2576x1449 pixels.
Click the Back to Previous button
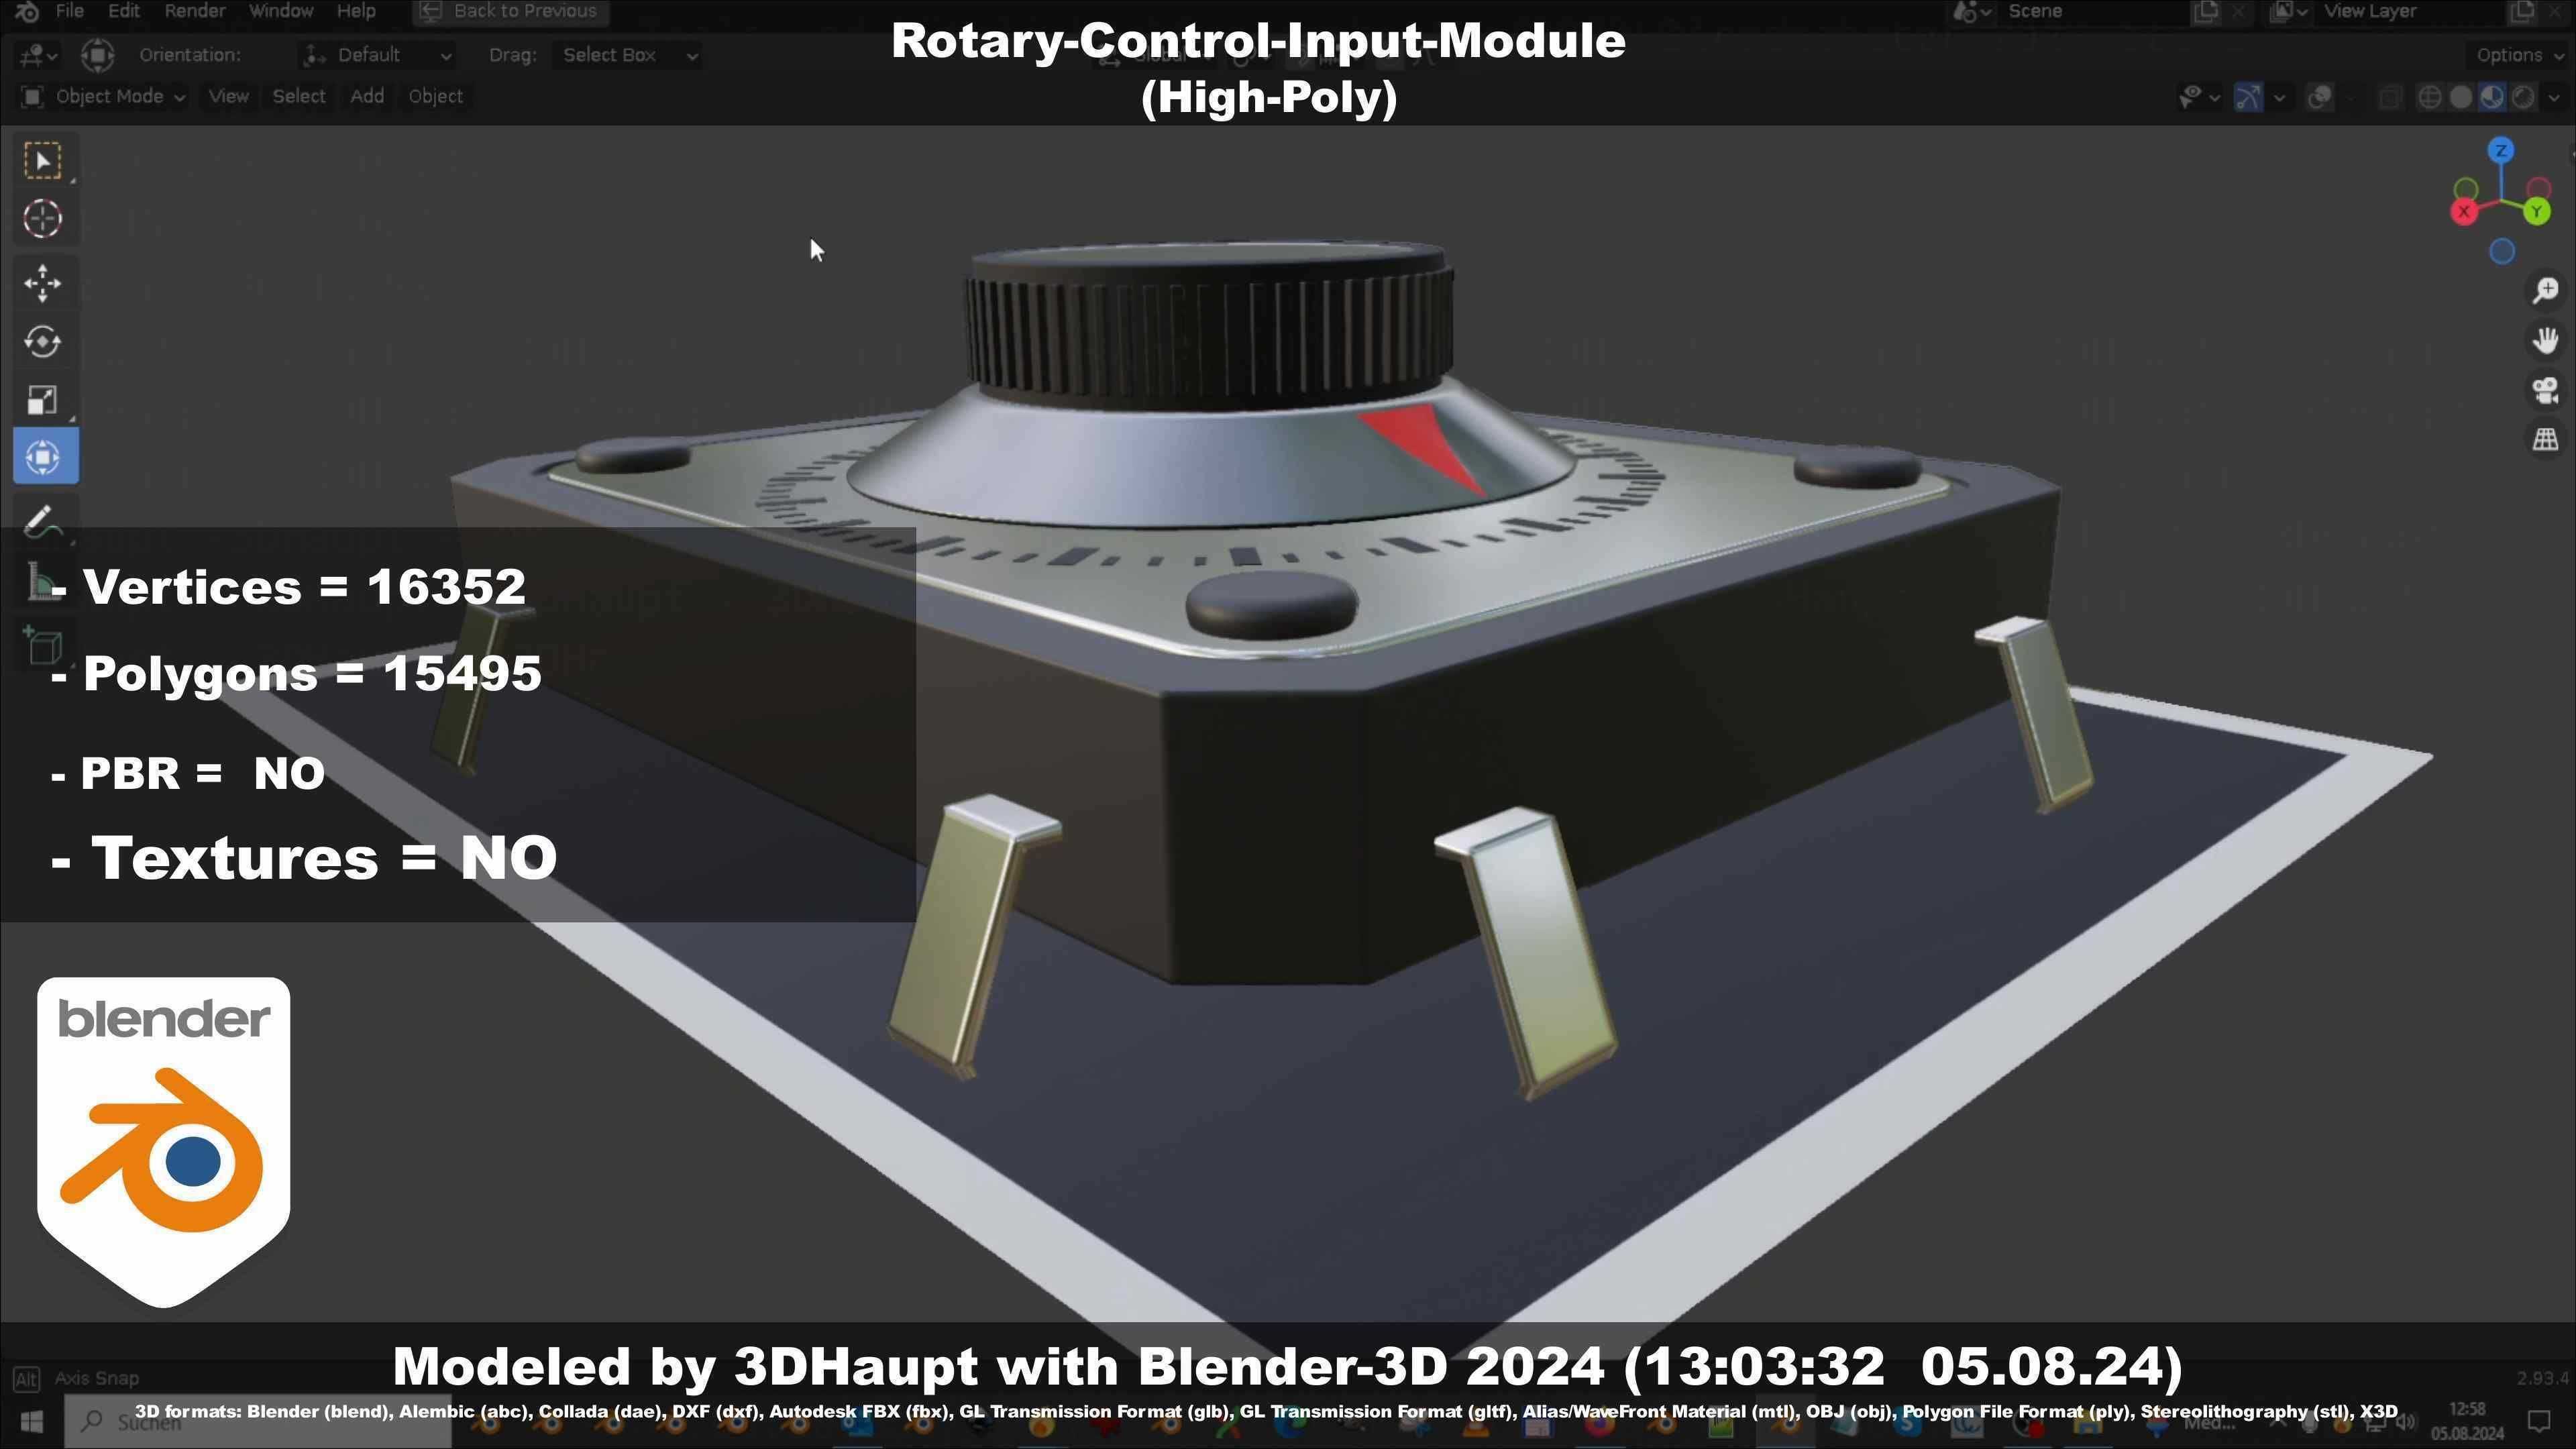[x=510, y=12]
